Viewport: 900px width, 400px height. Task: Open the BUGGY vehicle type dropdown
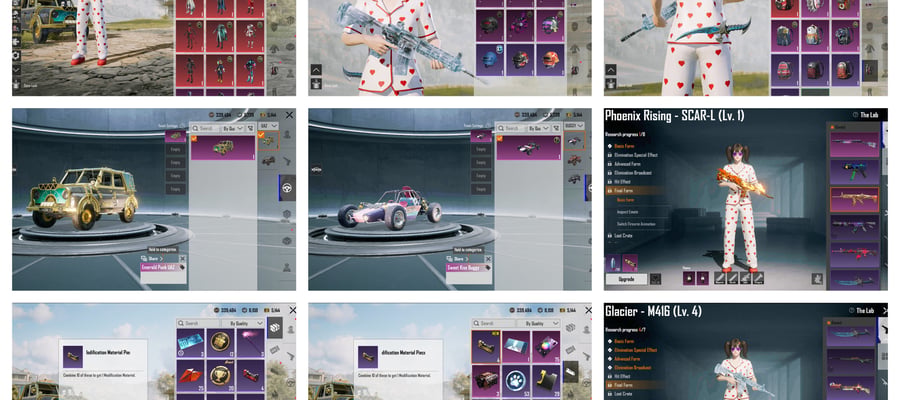[574, 126]
